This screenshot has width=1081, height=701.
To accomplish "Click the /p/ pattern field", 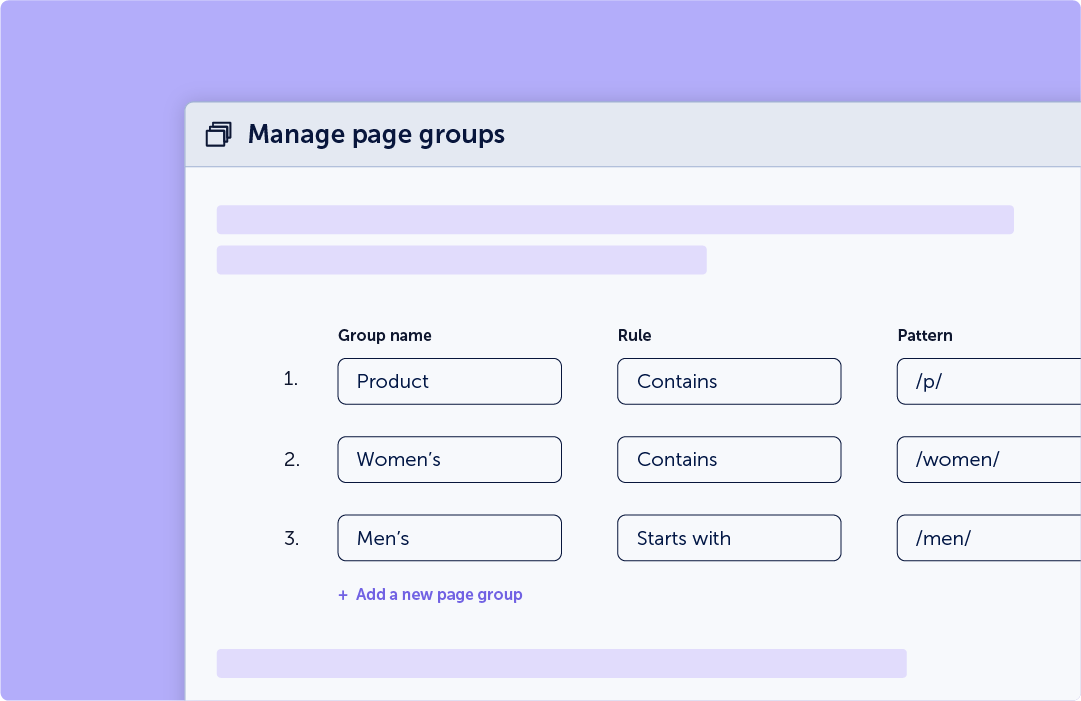I will tap(988, 381).
